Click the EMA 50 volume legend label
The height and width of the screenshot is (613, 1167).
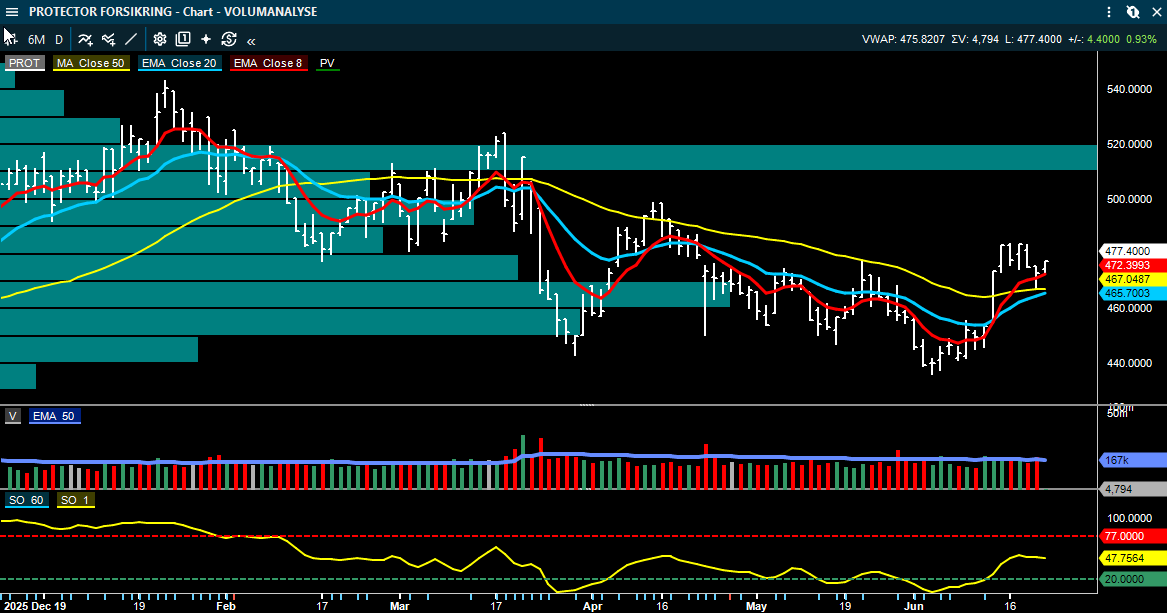pos(54,416)
